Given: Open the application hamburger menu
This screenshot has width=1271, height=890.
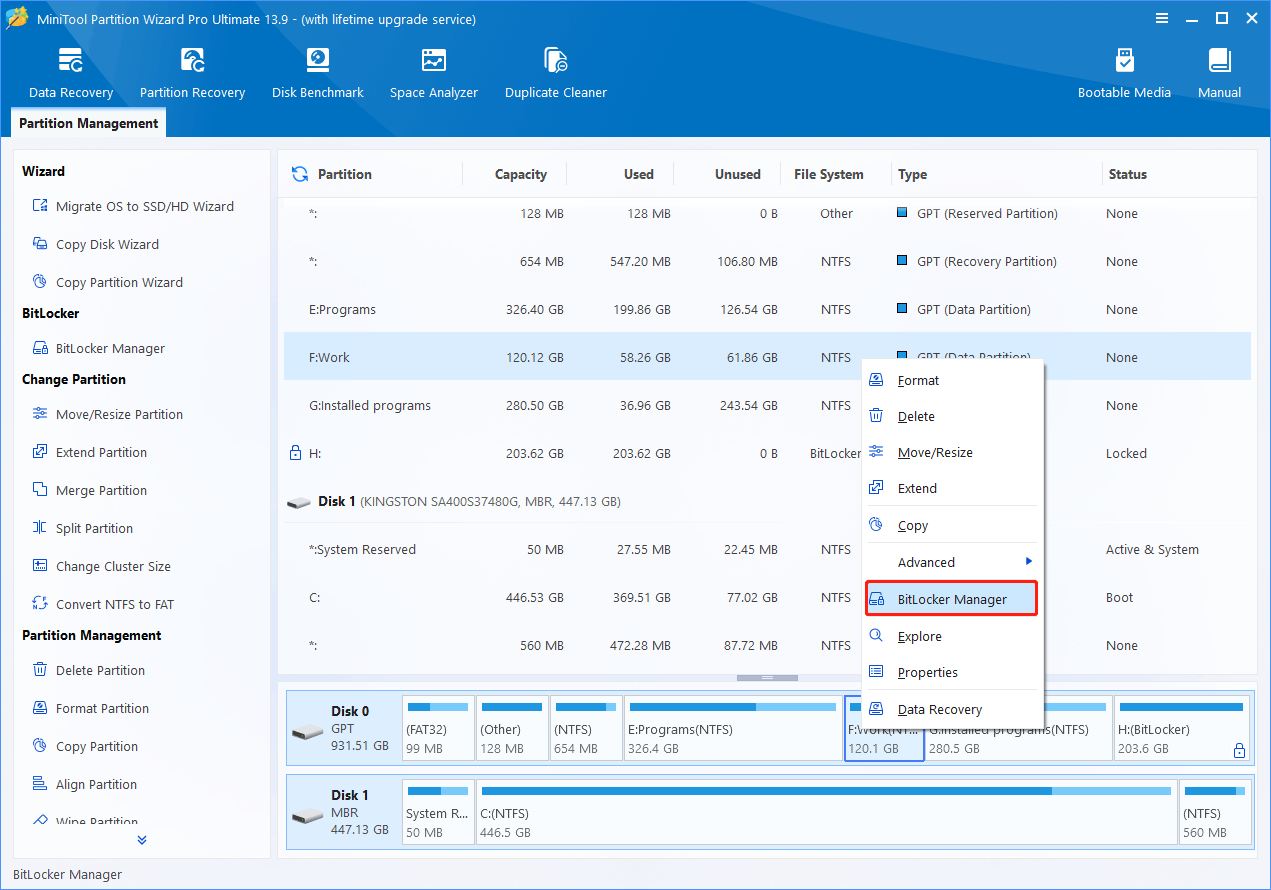Looking at the screenshot, I should pos(1161,18).
